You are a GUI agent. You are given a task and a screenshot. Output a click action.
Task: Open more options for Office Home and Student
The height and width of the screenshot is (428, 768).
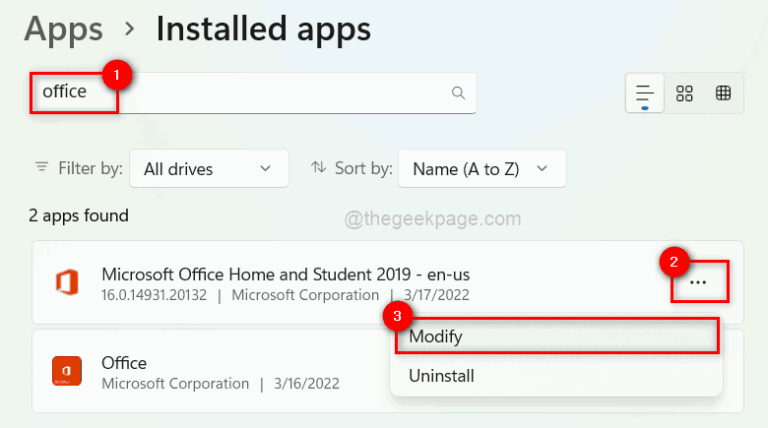(x=697, y=282)
